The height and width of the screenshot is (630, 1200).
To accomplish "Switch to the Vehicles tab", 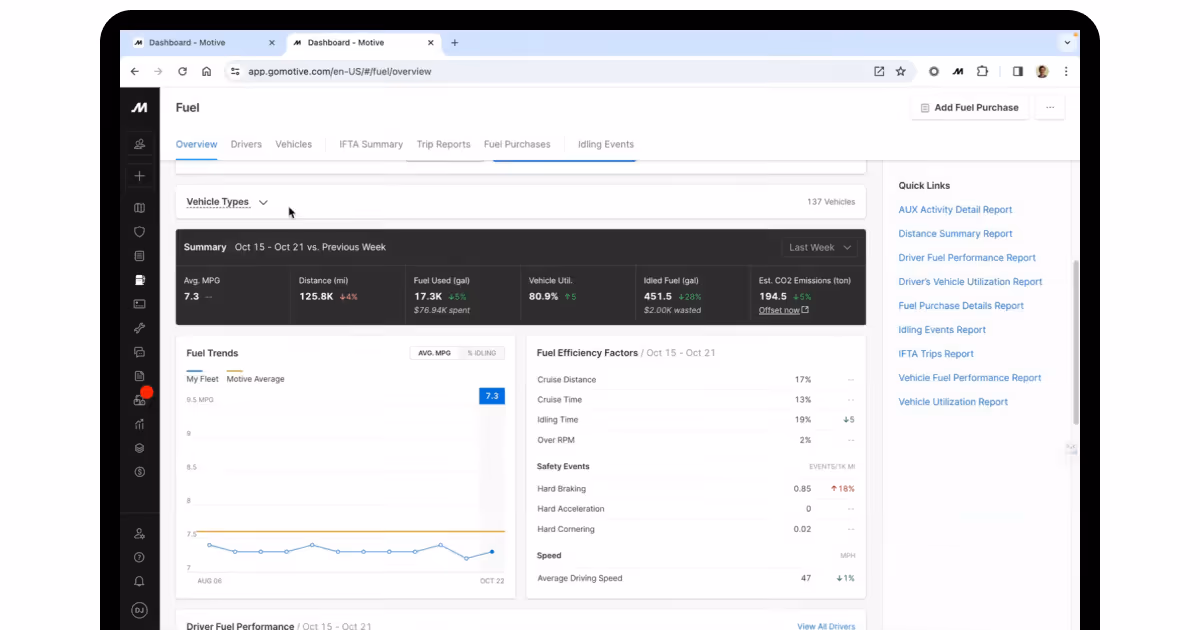I will pos(294,144).
